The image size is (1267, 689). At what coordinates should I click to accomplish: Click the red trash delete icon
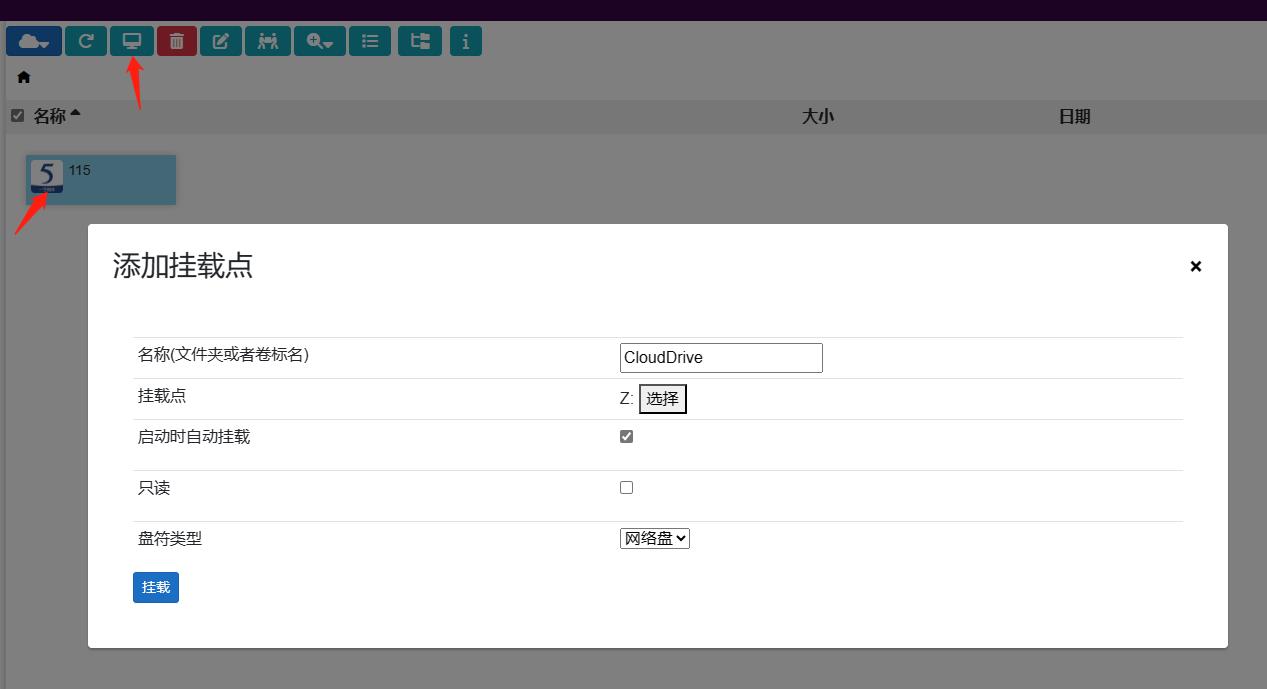coord(177,41)
